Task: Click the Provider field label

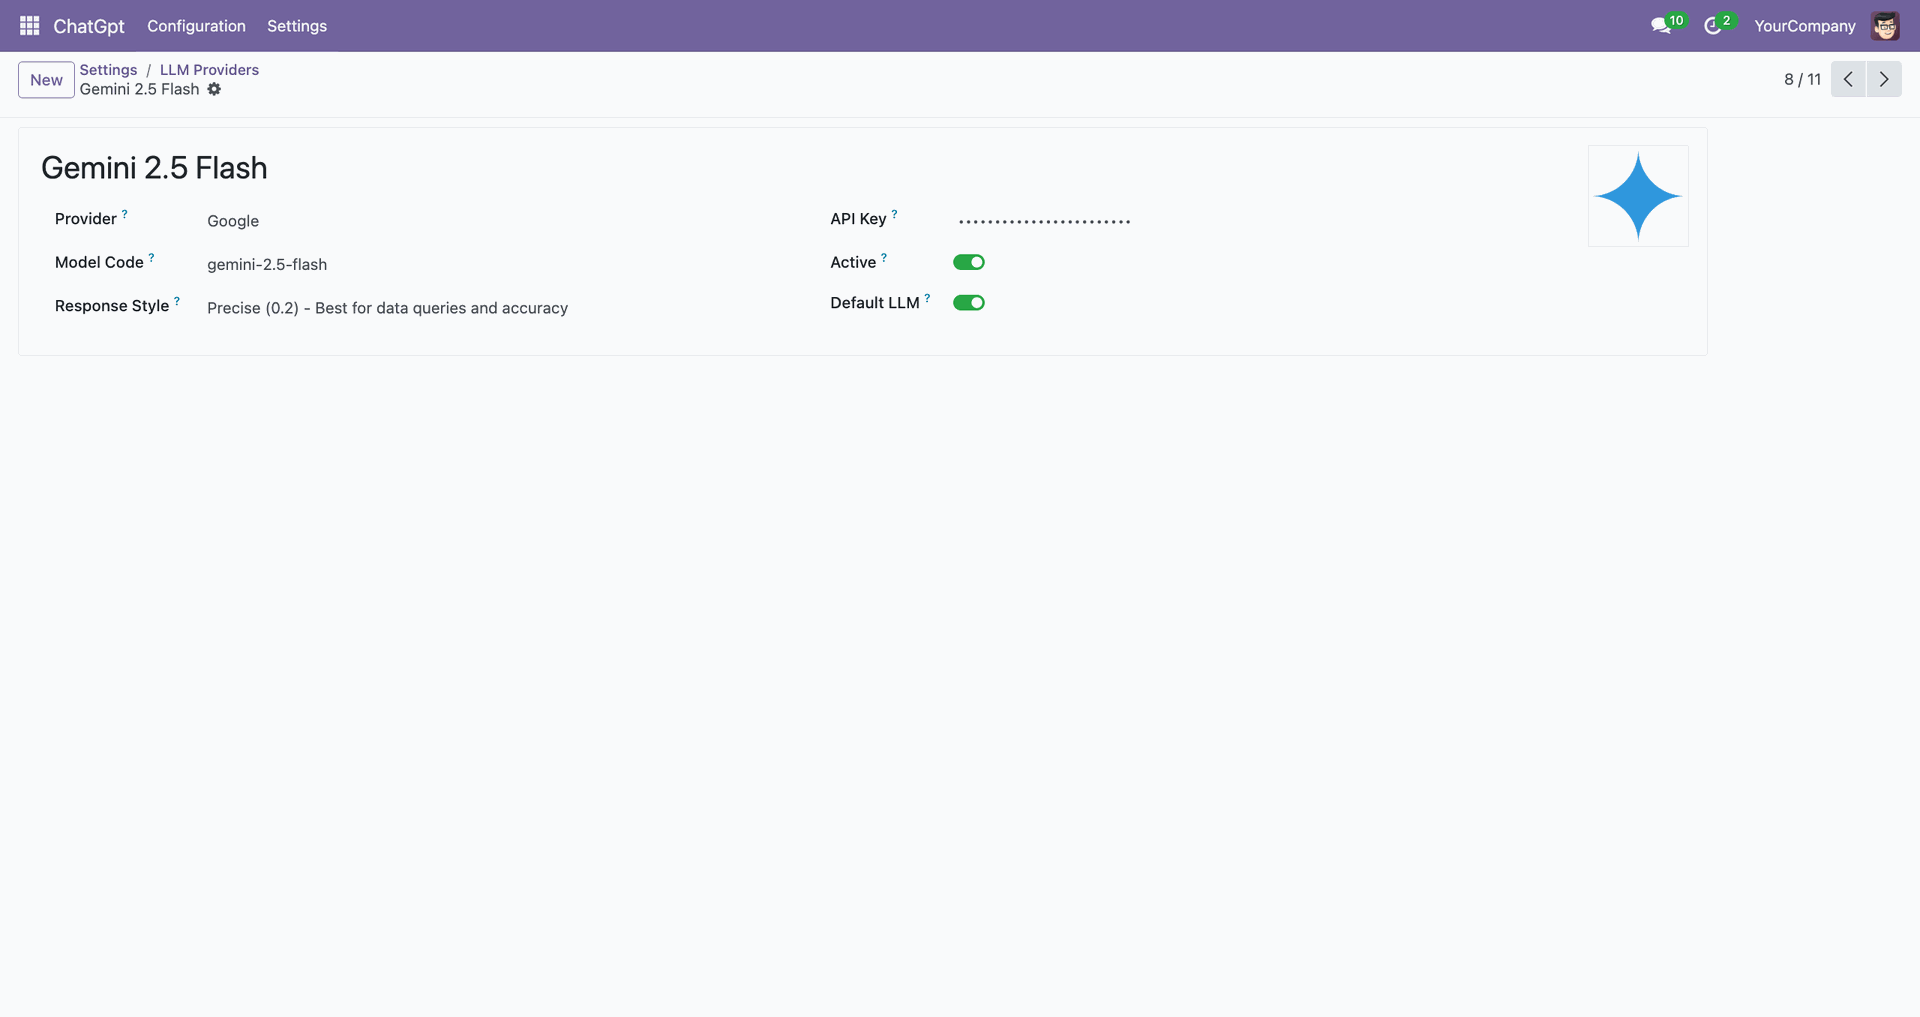Action: coord(86,219)
